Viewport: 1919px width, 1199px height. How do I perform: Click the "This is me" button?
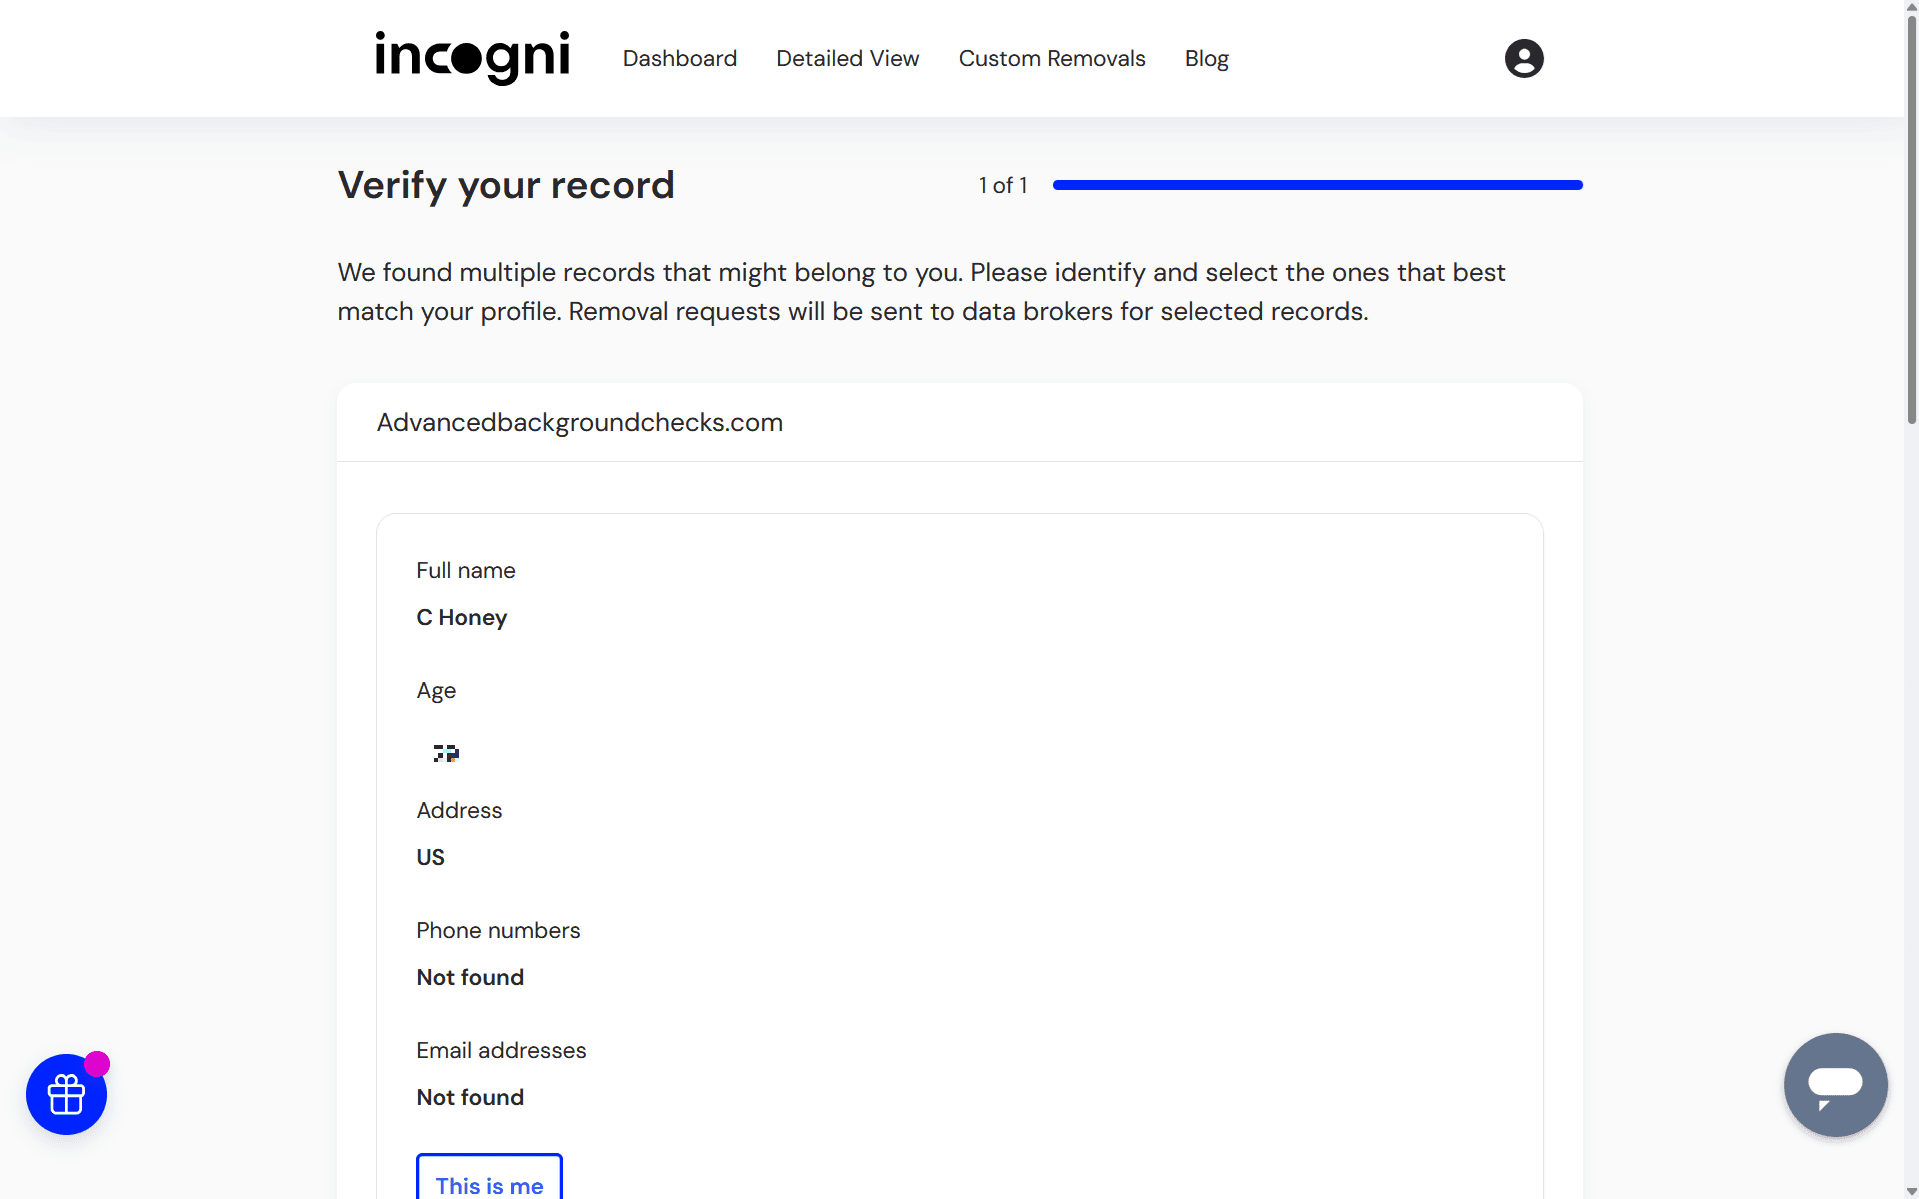pos(489,1185)
